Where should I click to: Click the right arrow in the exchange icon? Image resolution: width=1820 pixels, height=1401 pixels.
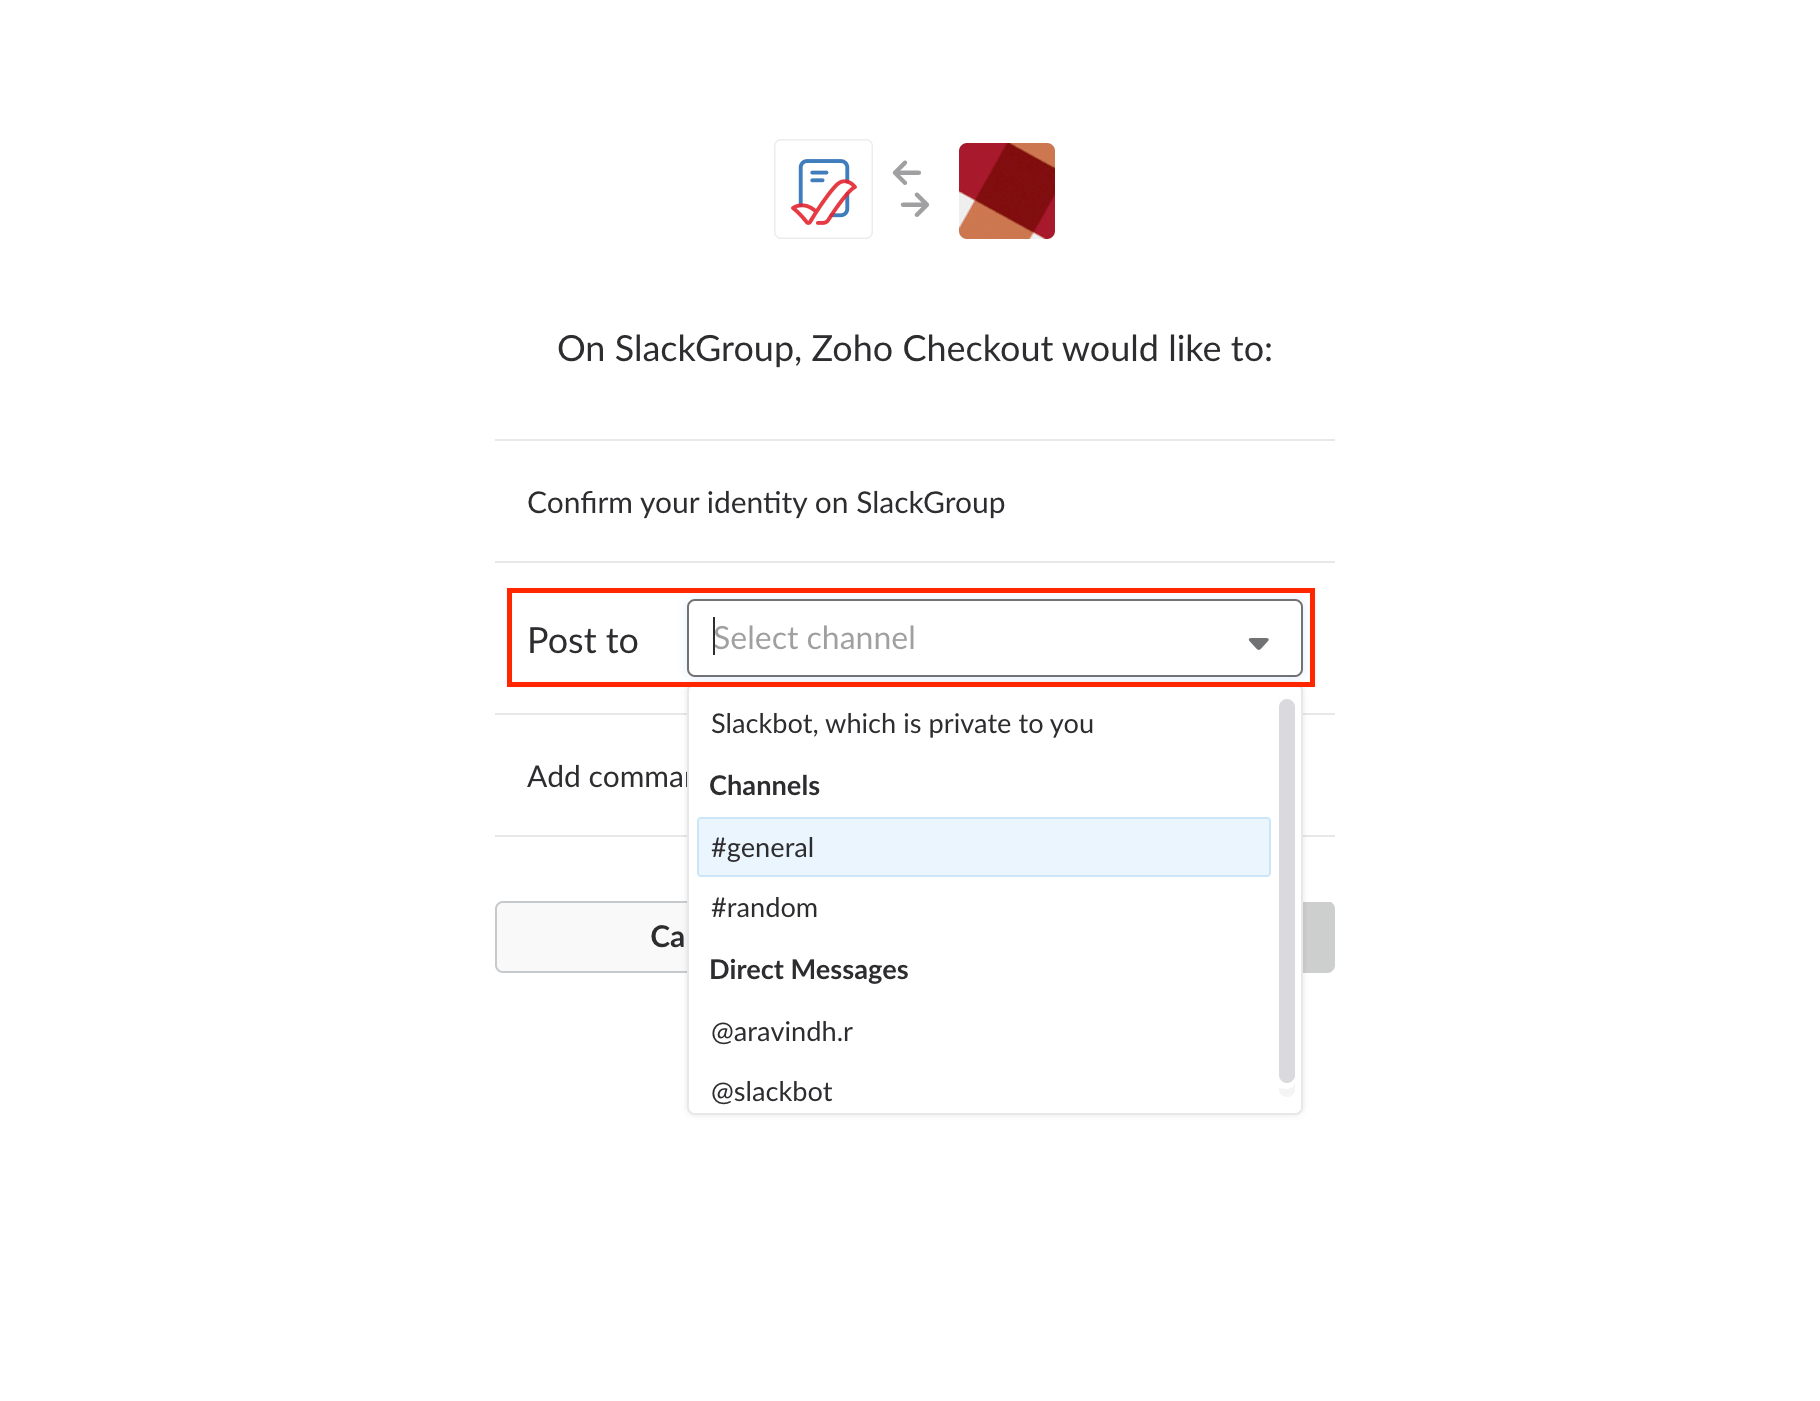[x=915, y=205]
